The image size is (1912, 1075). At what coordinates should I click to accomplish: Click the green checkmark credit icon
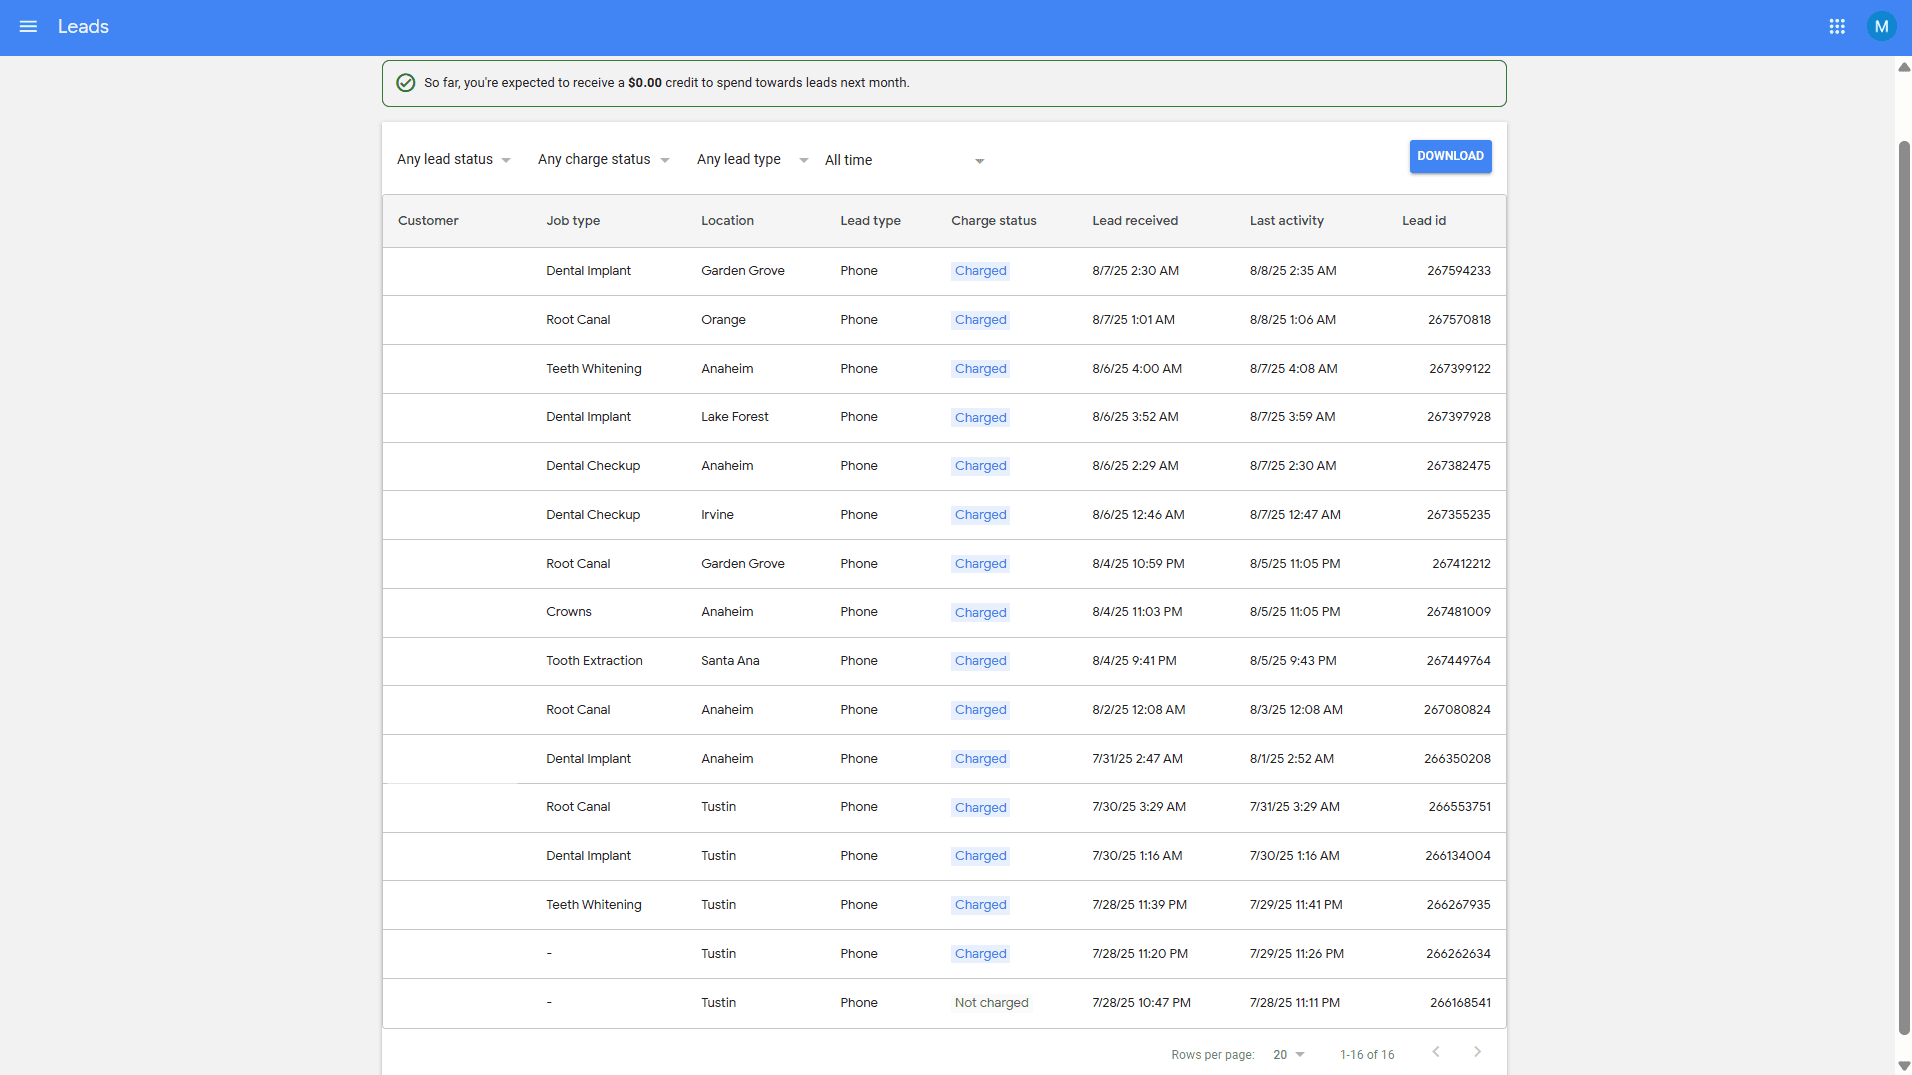[x=406, y=83]
